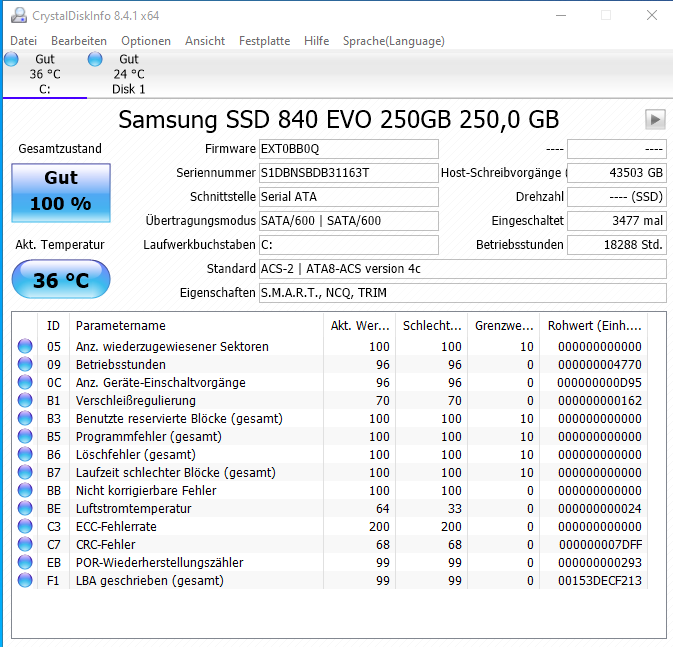The width and height of the screenshot is (673, 647).
Task: Click status orb for BE Luftstromtemperatur
Action: 25,508
